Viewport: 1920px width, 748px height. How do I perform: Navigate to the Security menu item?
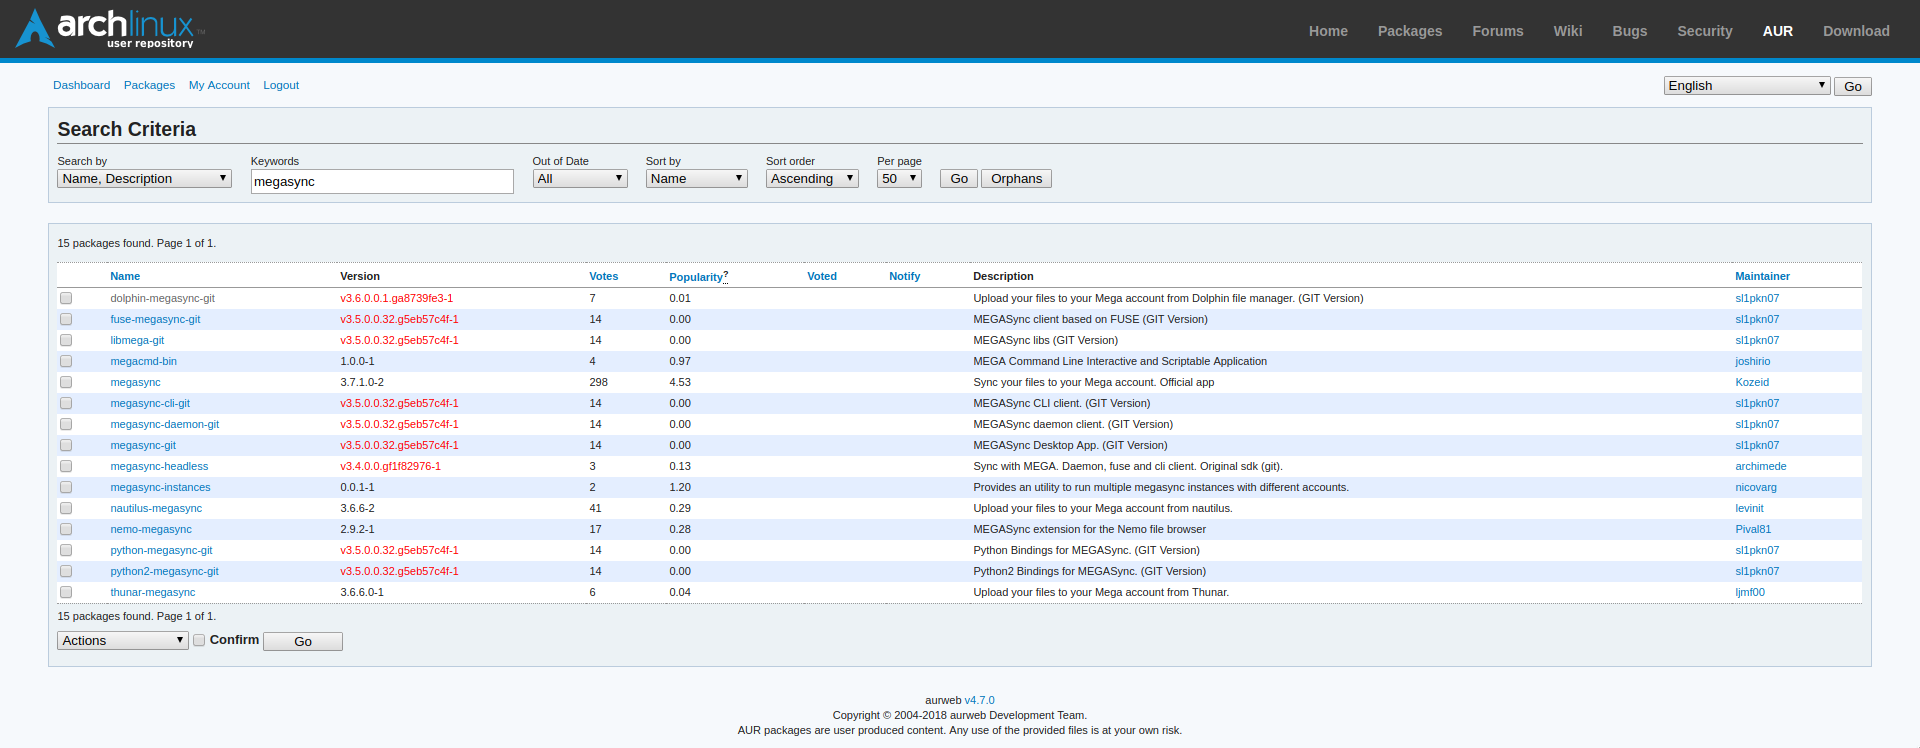tap(1705, 31)
